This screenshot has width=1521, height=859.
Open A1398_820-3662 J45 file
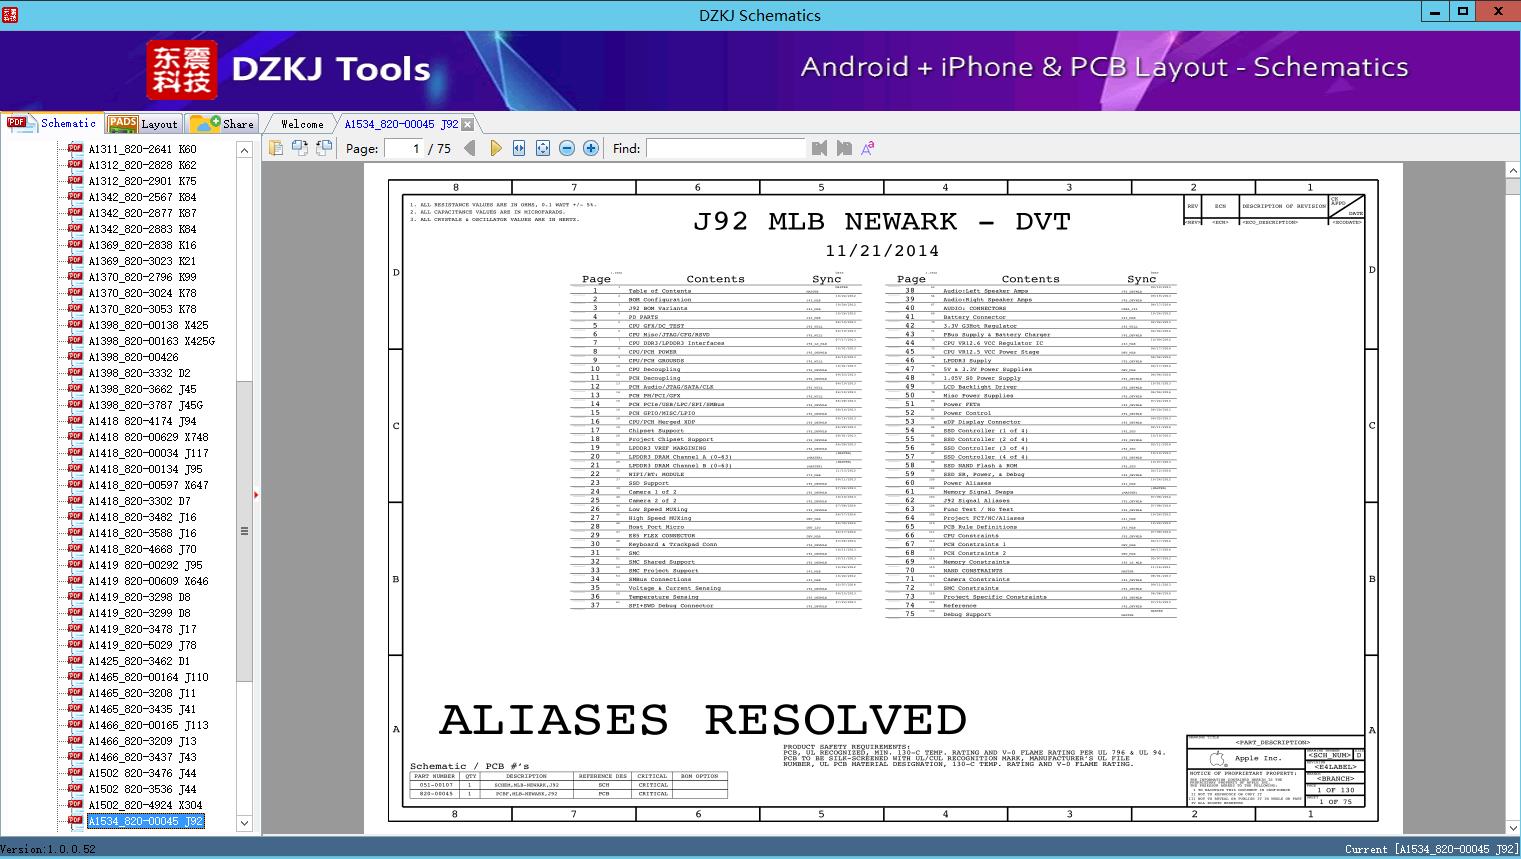pos(142,389)
